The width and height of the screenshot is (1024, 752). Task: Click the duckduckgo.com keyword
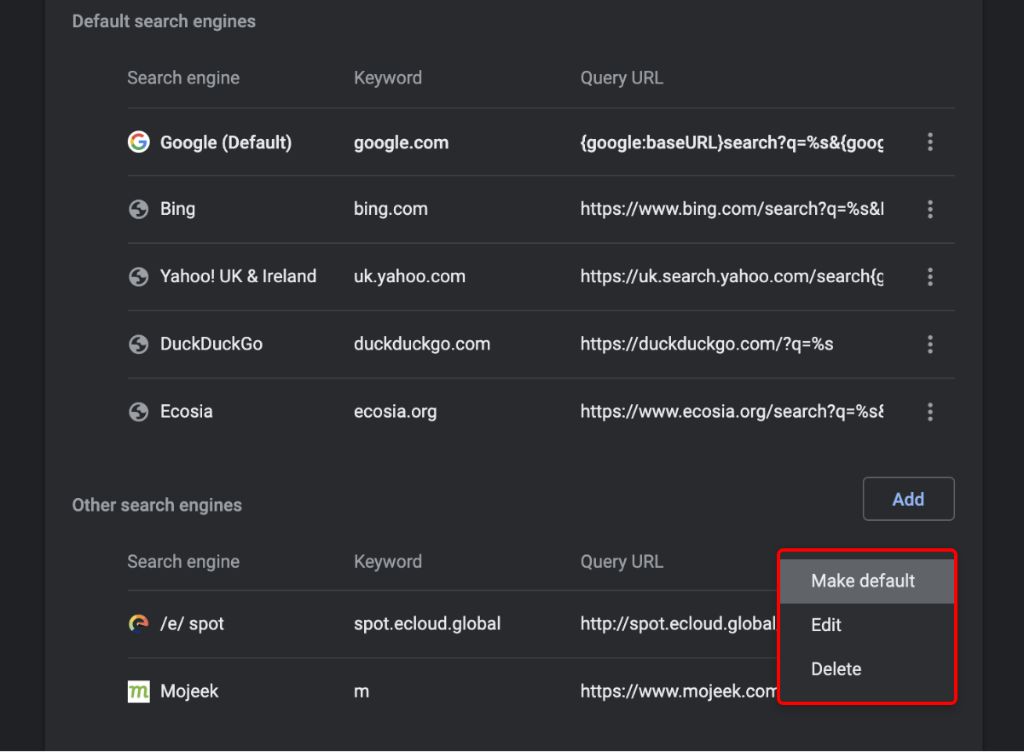pos(422,344)
